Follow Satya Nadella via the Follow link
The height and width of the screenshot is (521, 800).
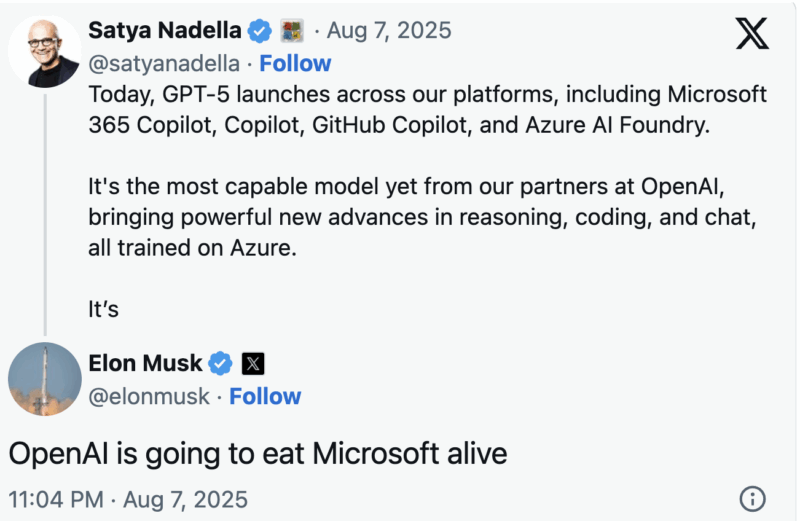[x=295, y=64]
